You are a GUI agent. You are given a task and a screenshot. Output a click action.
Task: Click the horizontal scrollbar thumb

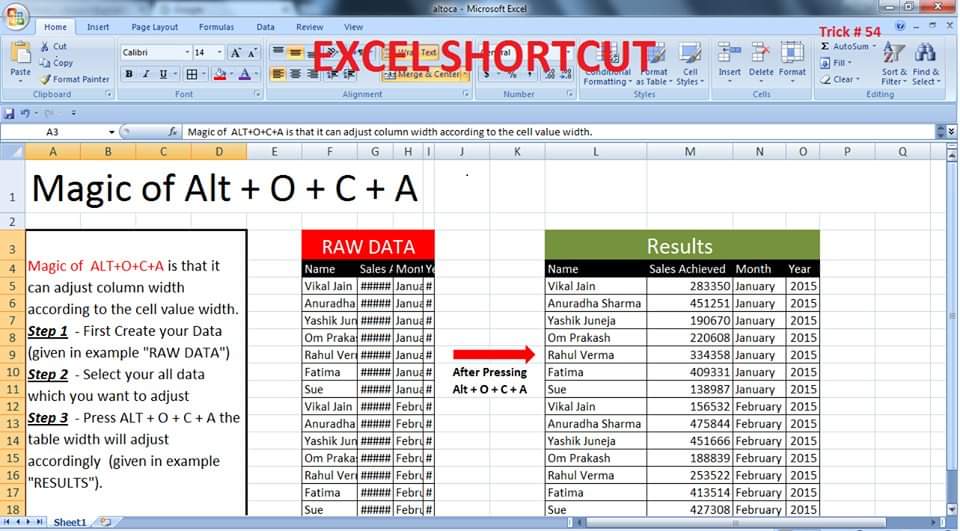tap(735, 522)
